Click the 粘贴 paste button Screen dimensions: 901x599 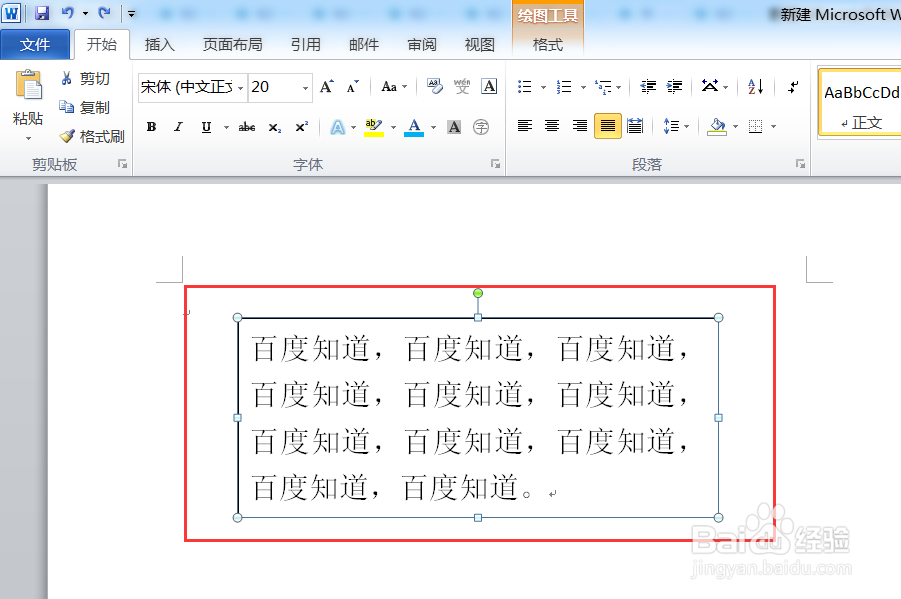coord(28,97)
